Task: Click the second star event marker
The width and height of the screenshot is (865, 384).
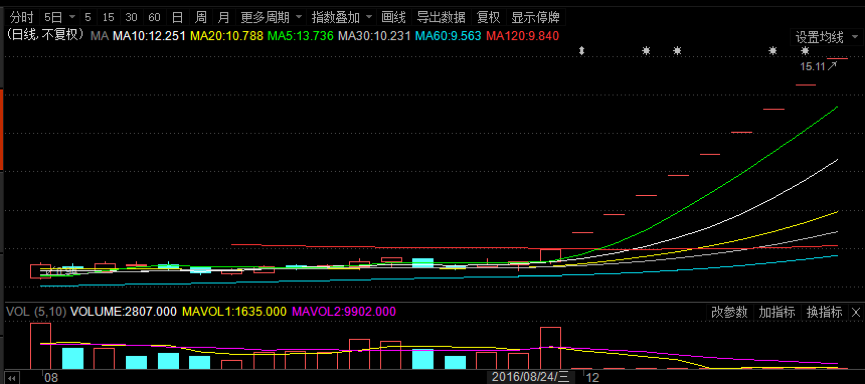Action: [677, 51]
